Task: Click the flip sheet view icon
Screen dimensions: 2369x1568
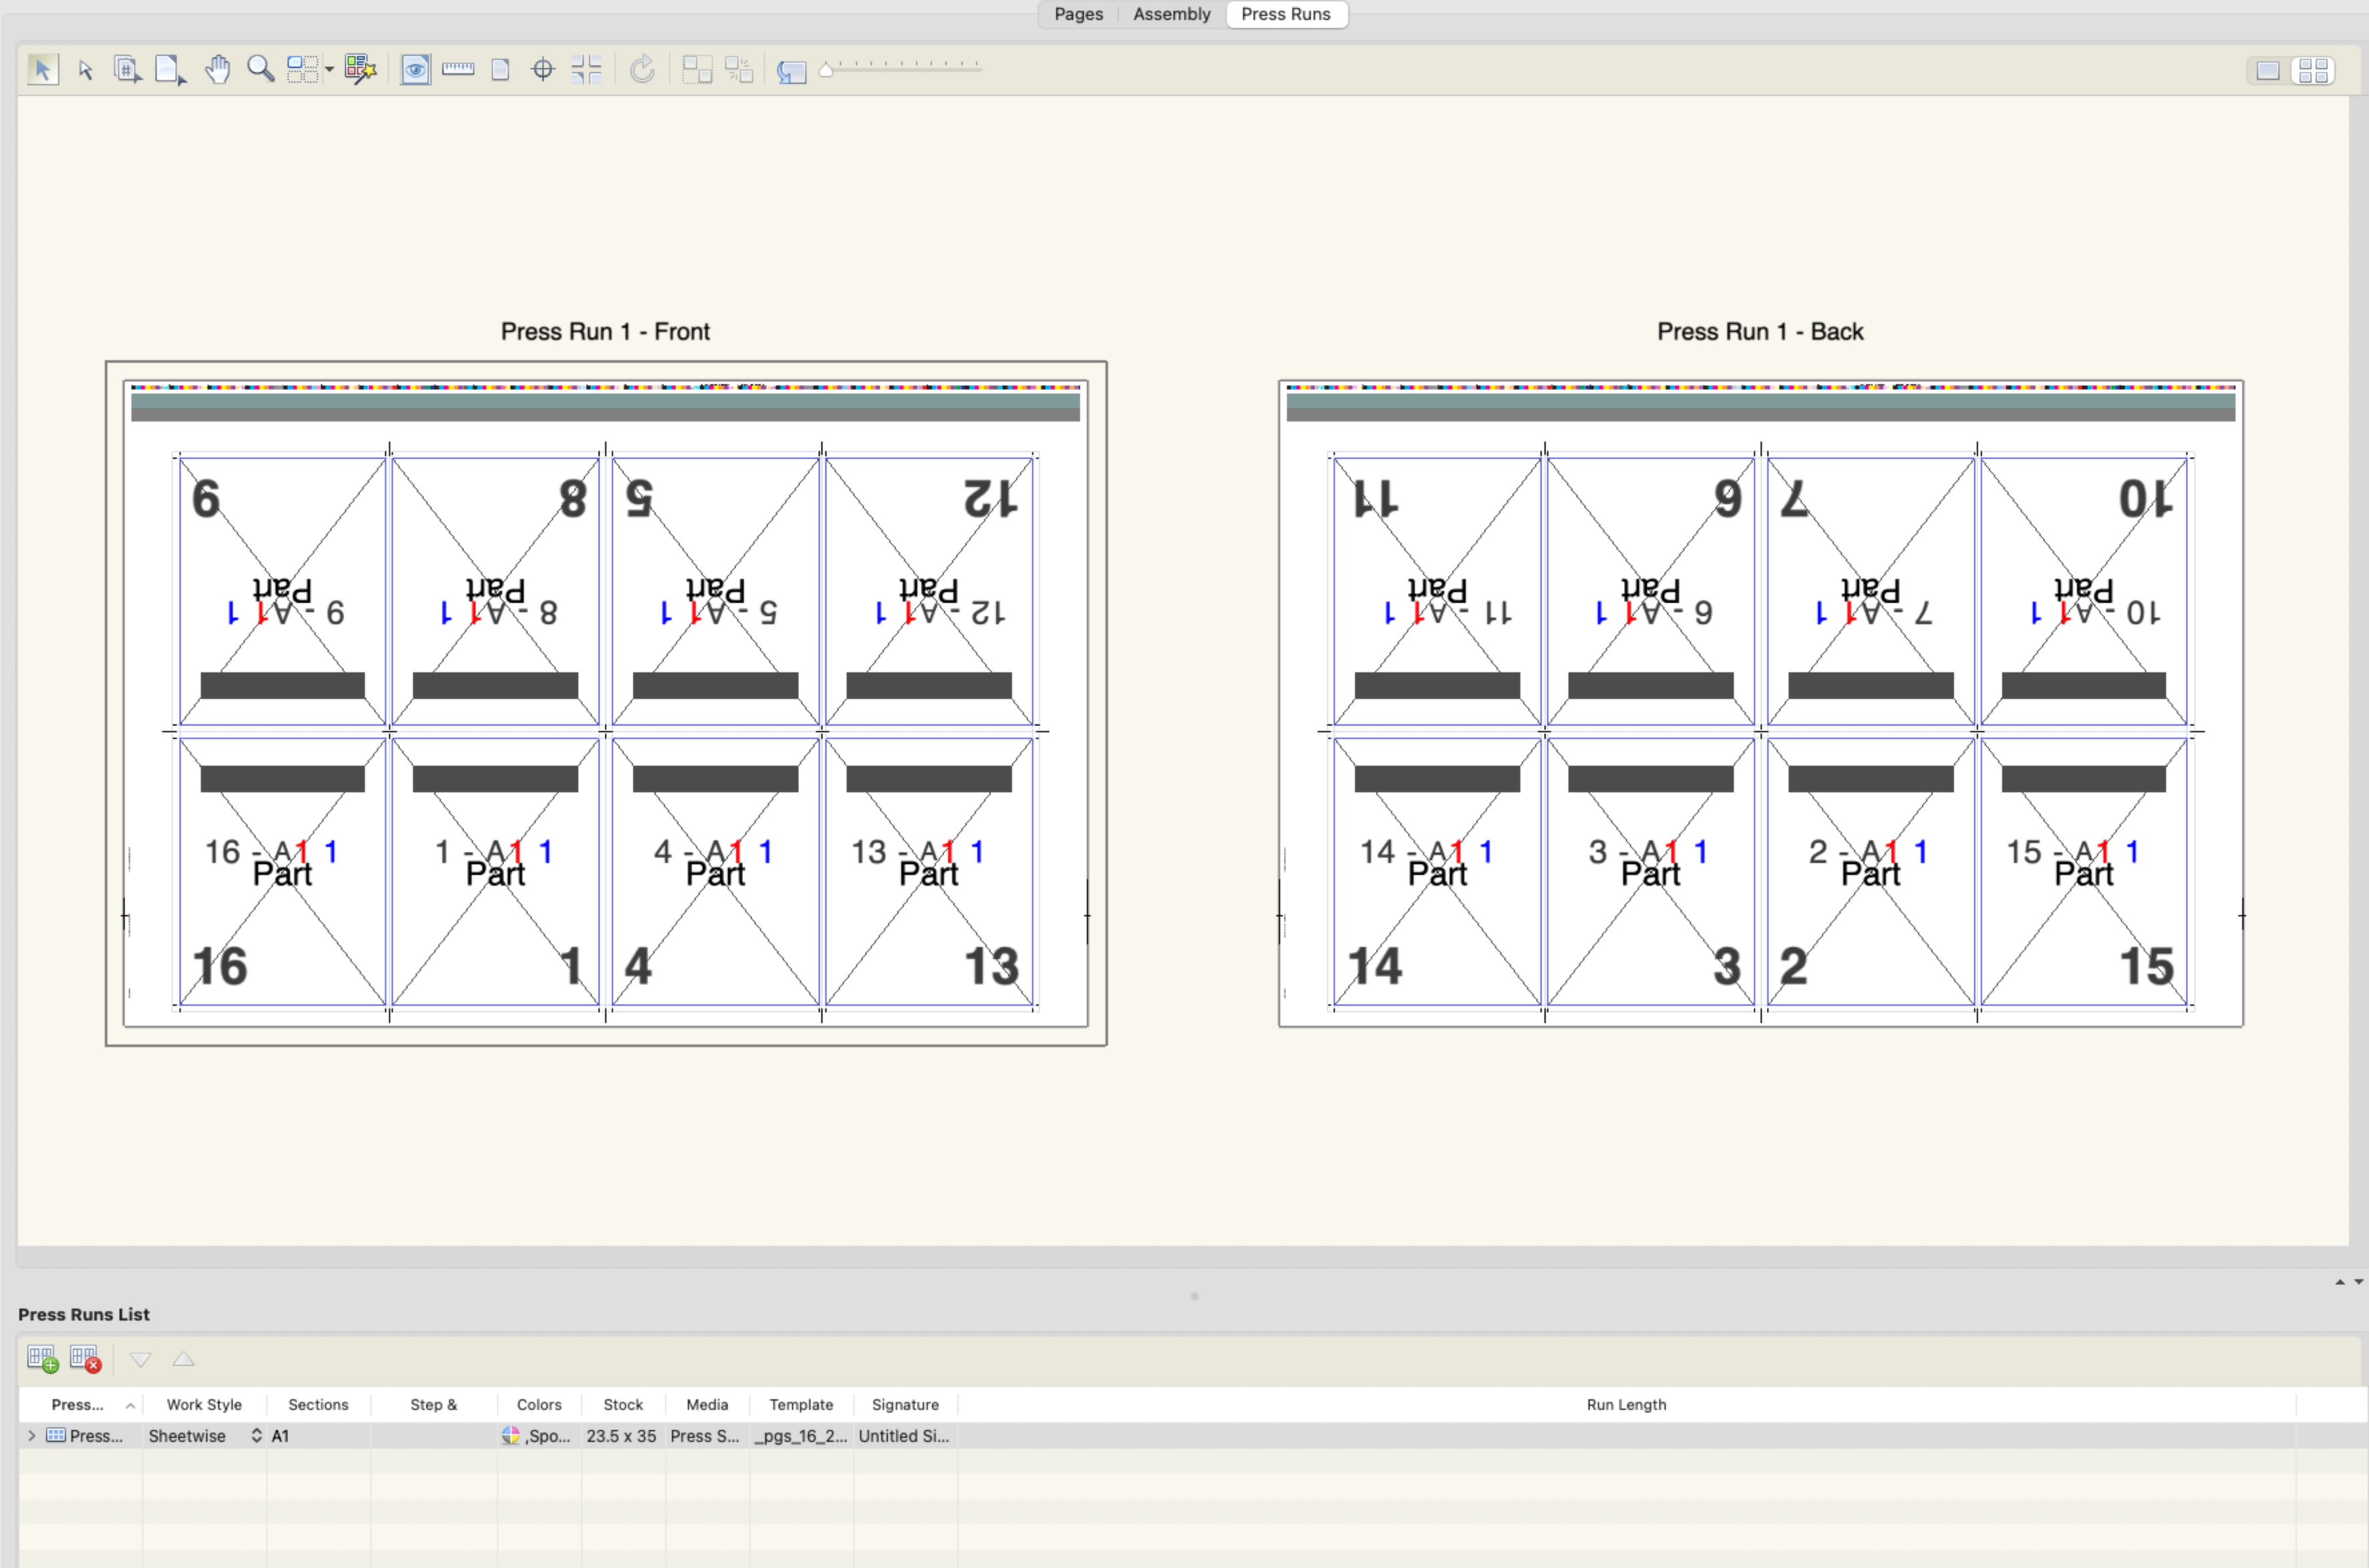Action: [791, 71]
